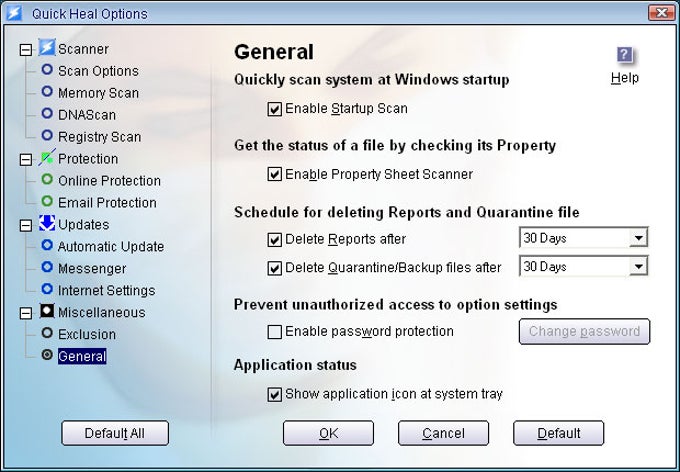680x472 pixels.
Task: Toggle the Delete Reports after checkbox
Action: coord(275,239)
